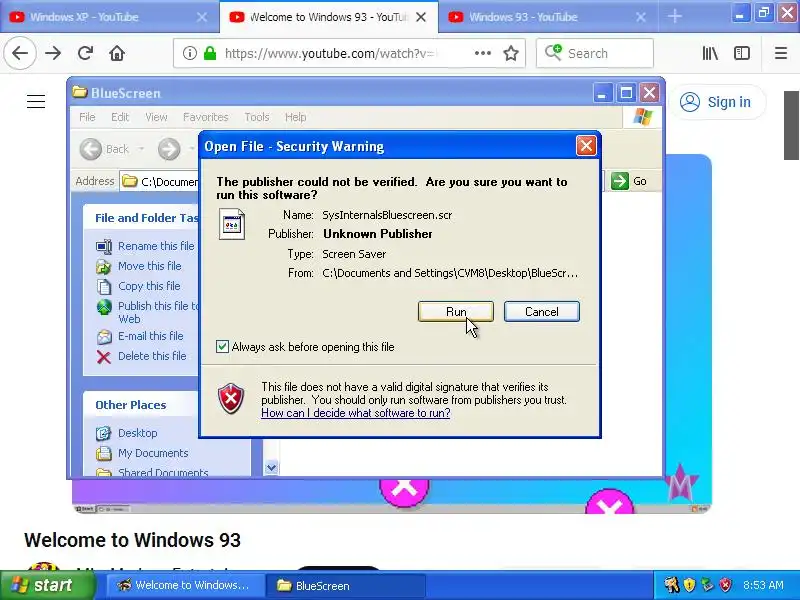Open the Firefox hamburger menu
800x600 pixels.
(781, 53)
